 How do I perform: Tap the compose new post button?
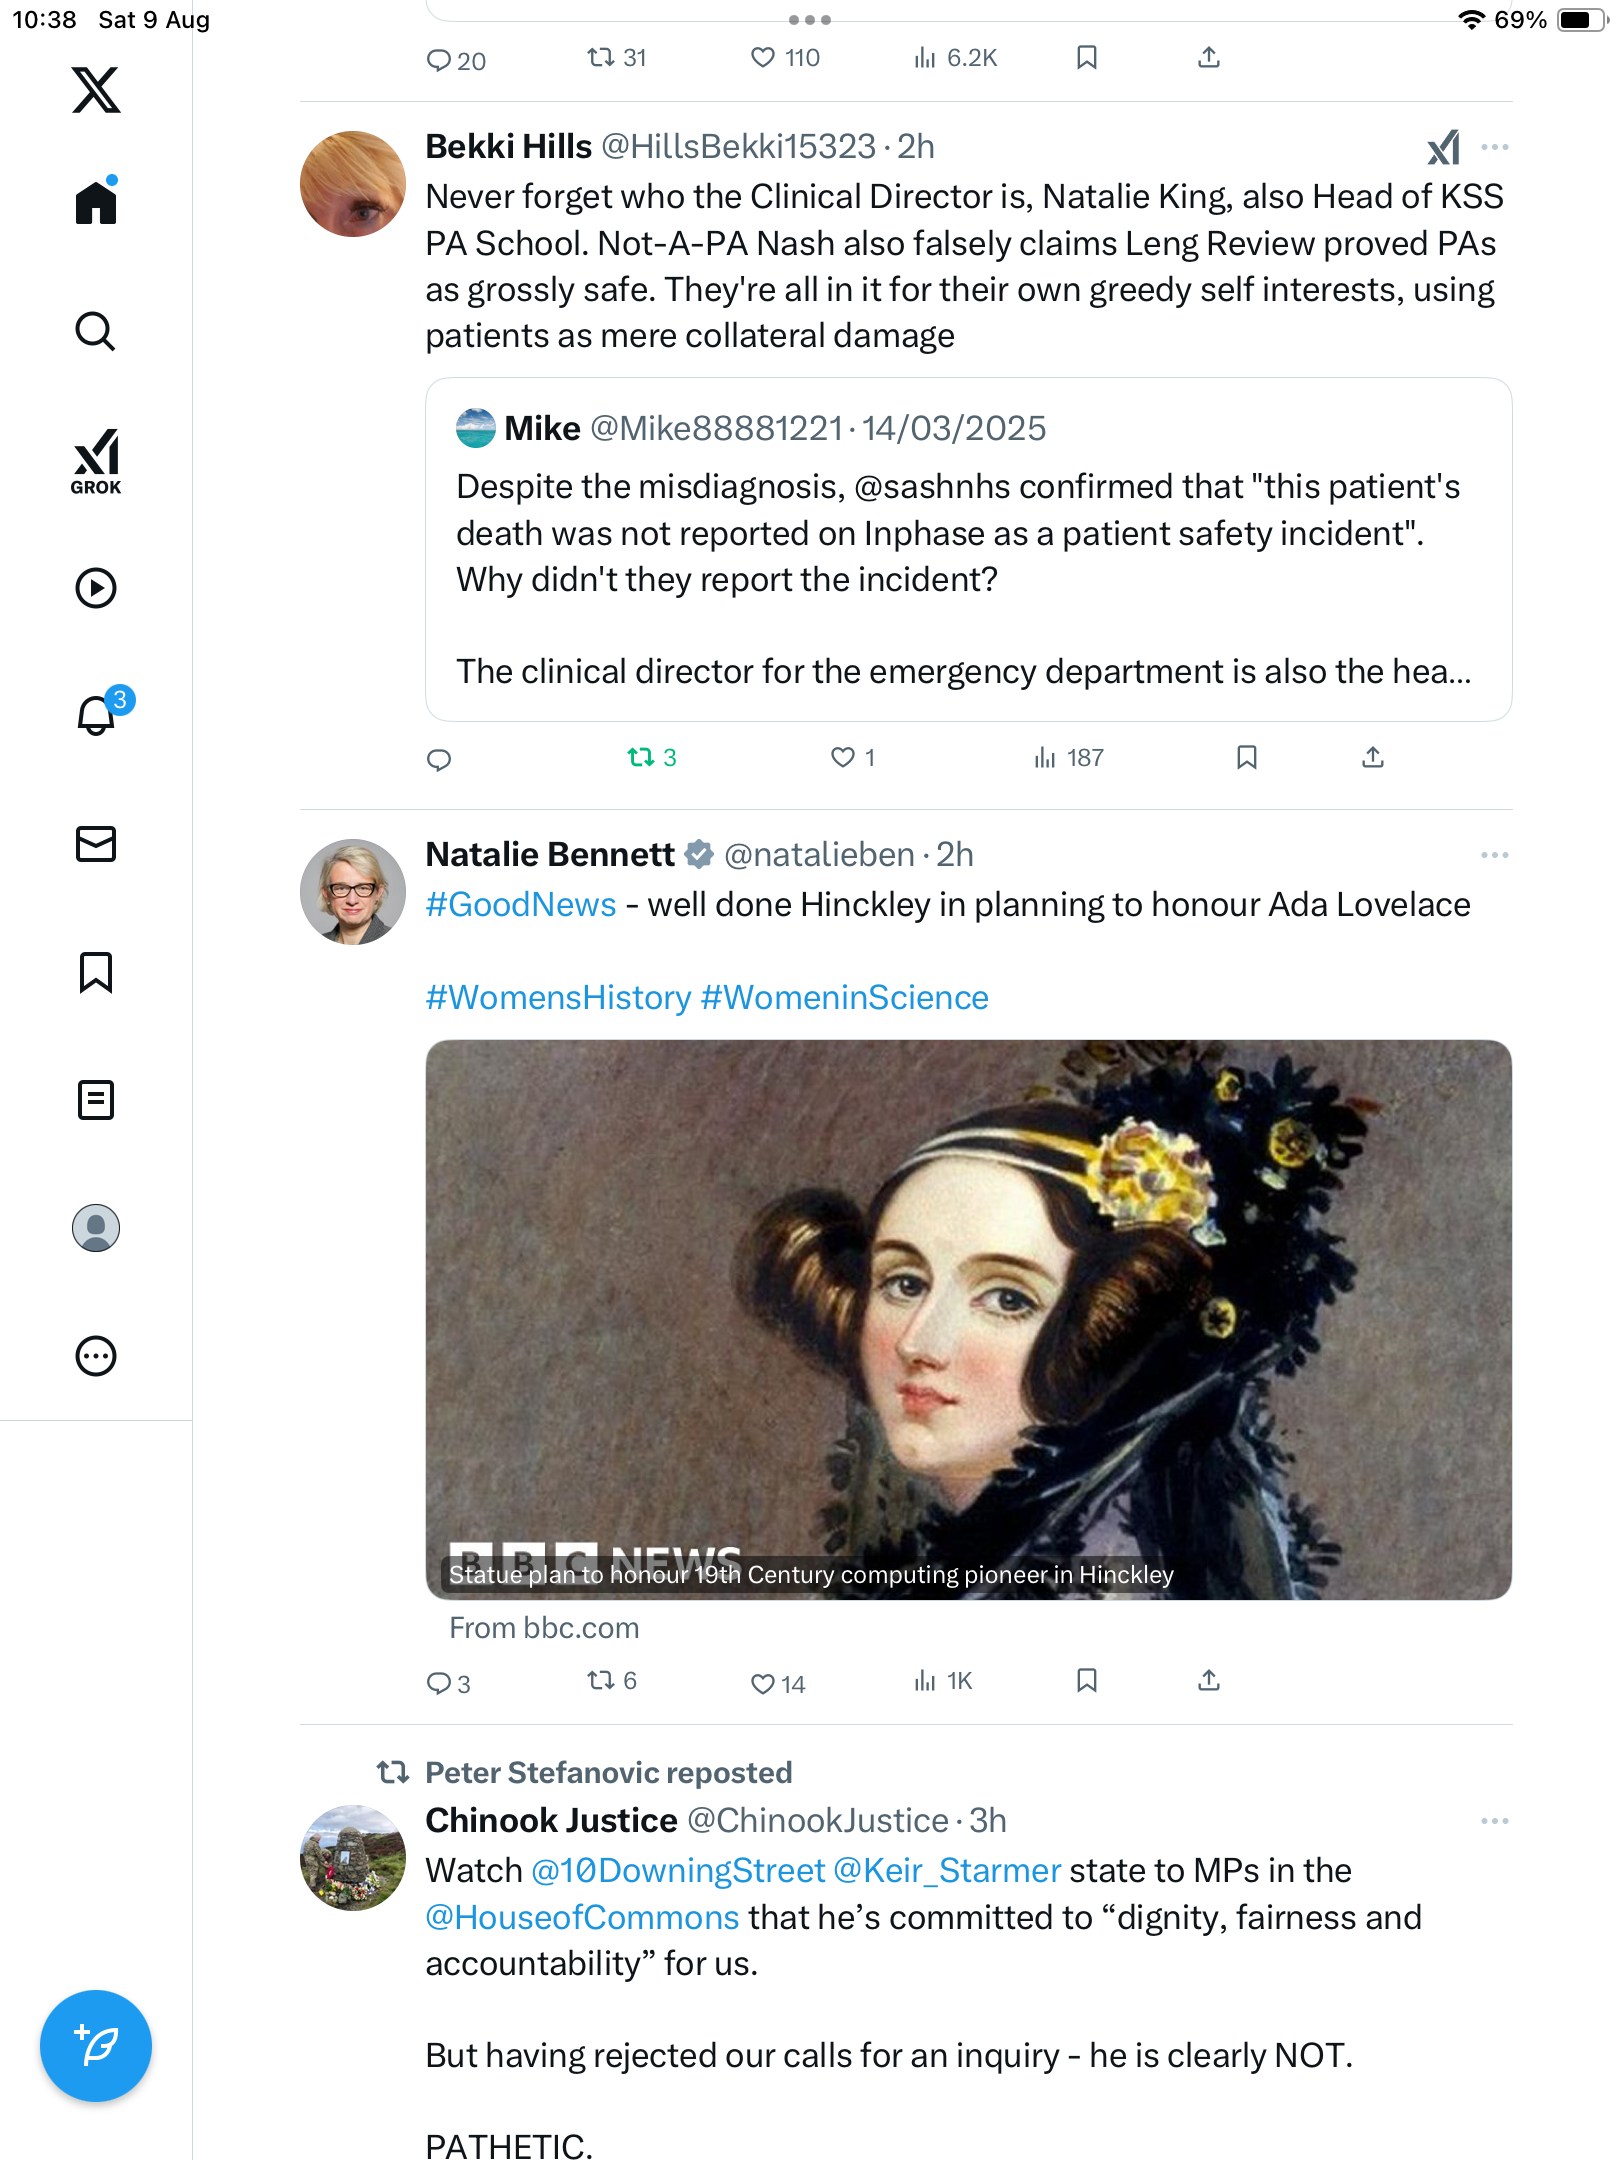tap(96, 2046)
